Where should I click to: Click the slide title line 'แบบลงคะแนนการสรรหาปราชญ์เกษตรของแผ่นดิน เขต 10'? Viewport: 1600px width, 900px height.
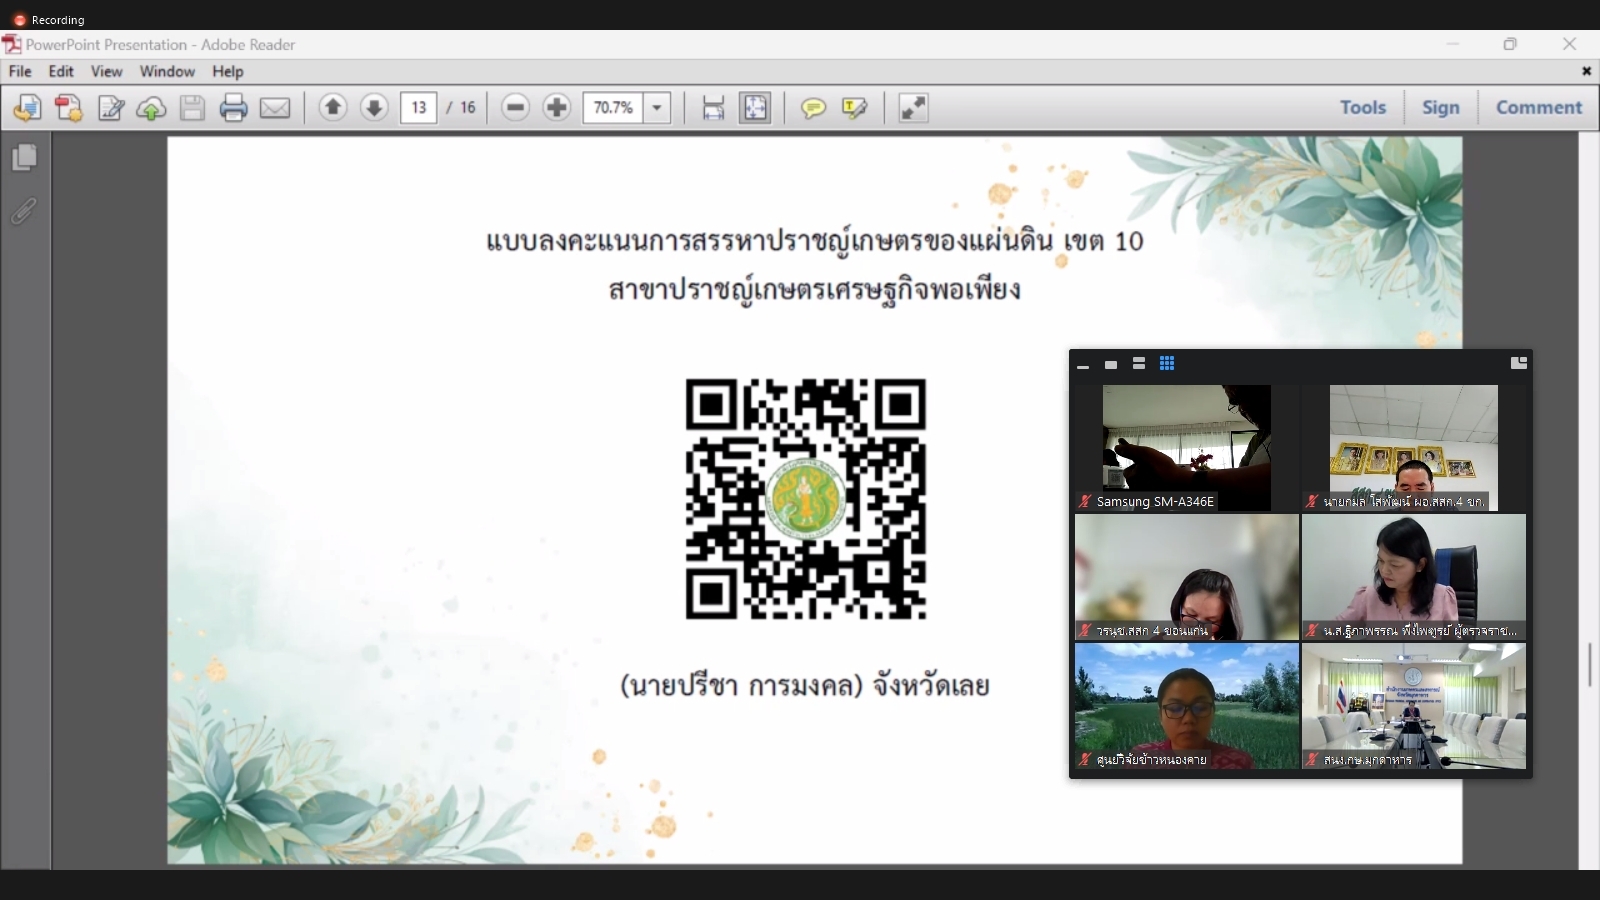(x=815, y=241)
